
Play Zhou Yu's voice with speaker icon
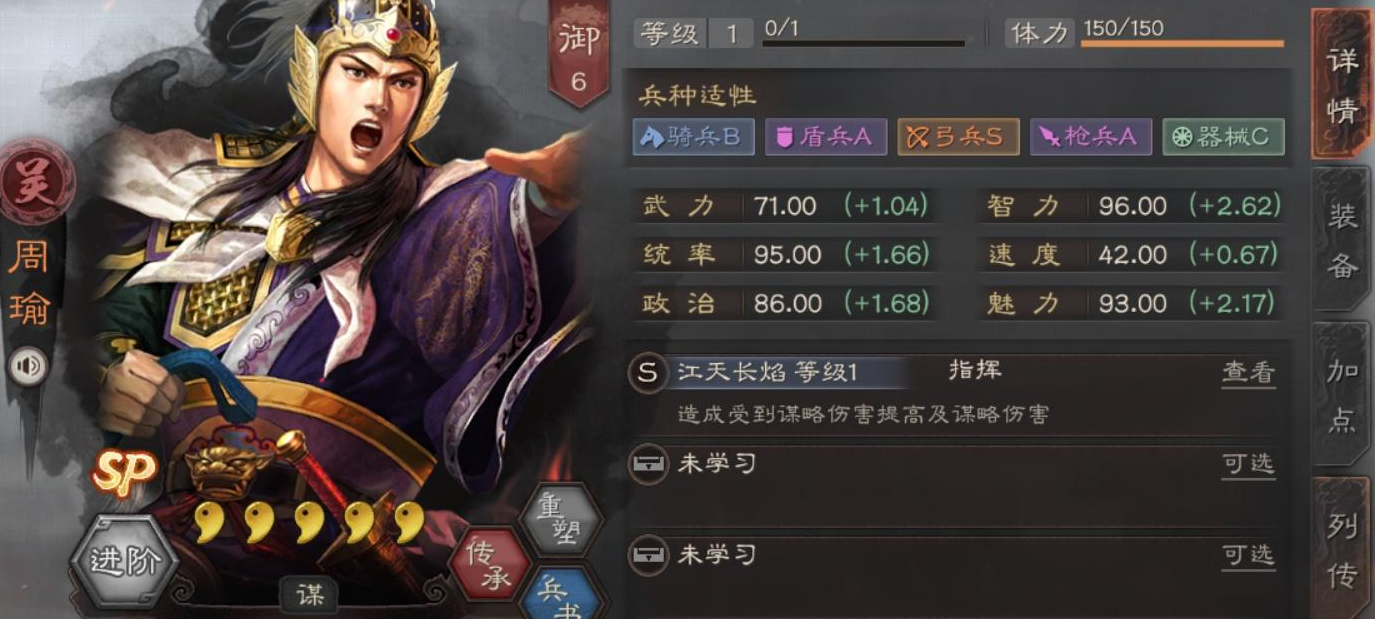click(x=28, y=367)
